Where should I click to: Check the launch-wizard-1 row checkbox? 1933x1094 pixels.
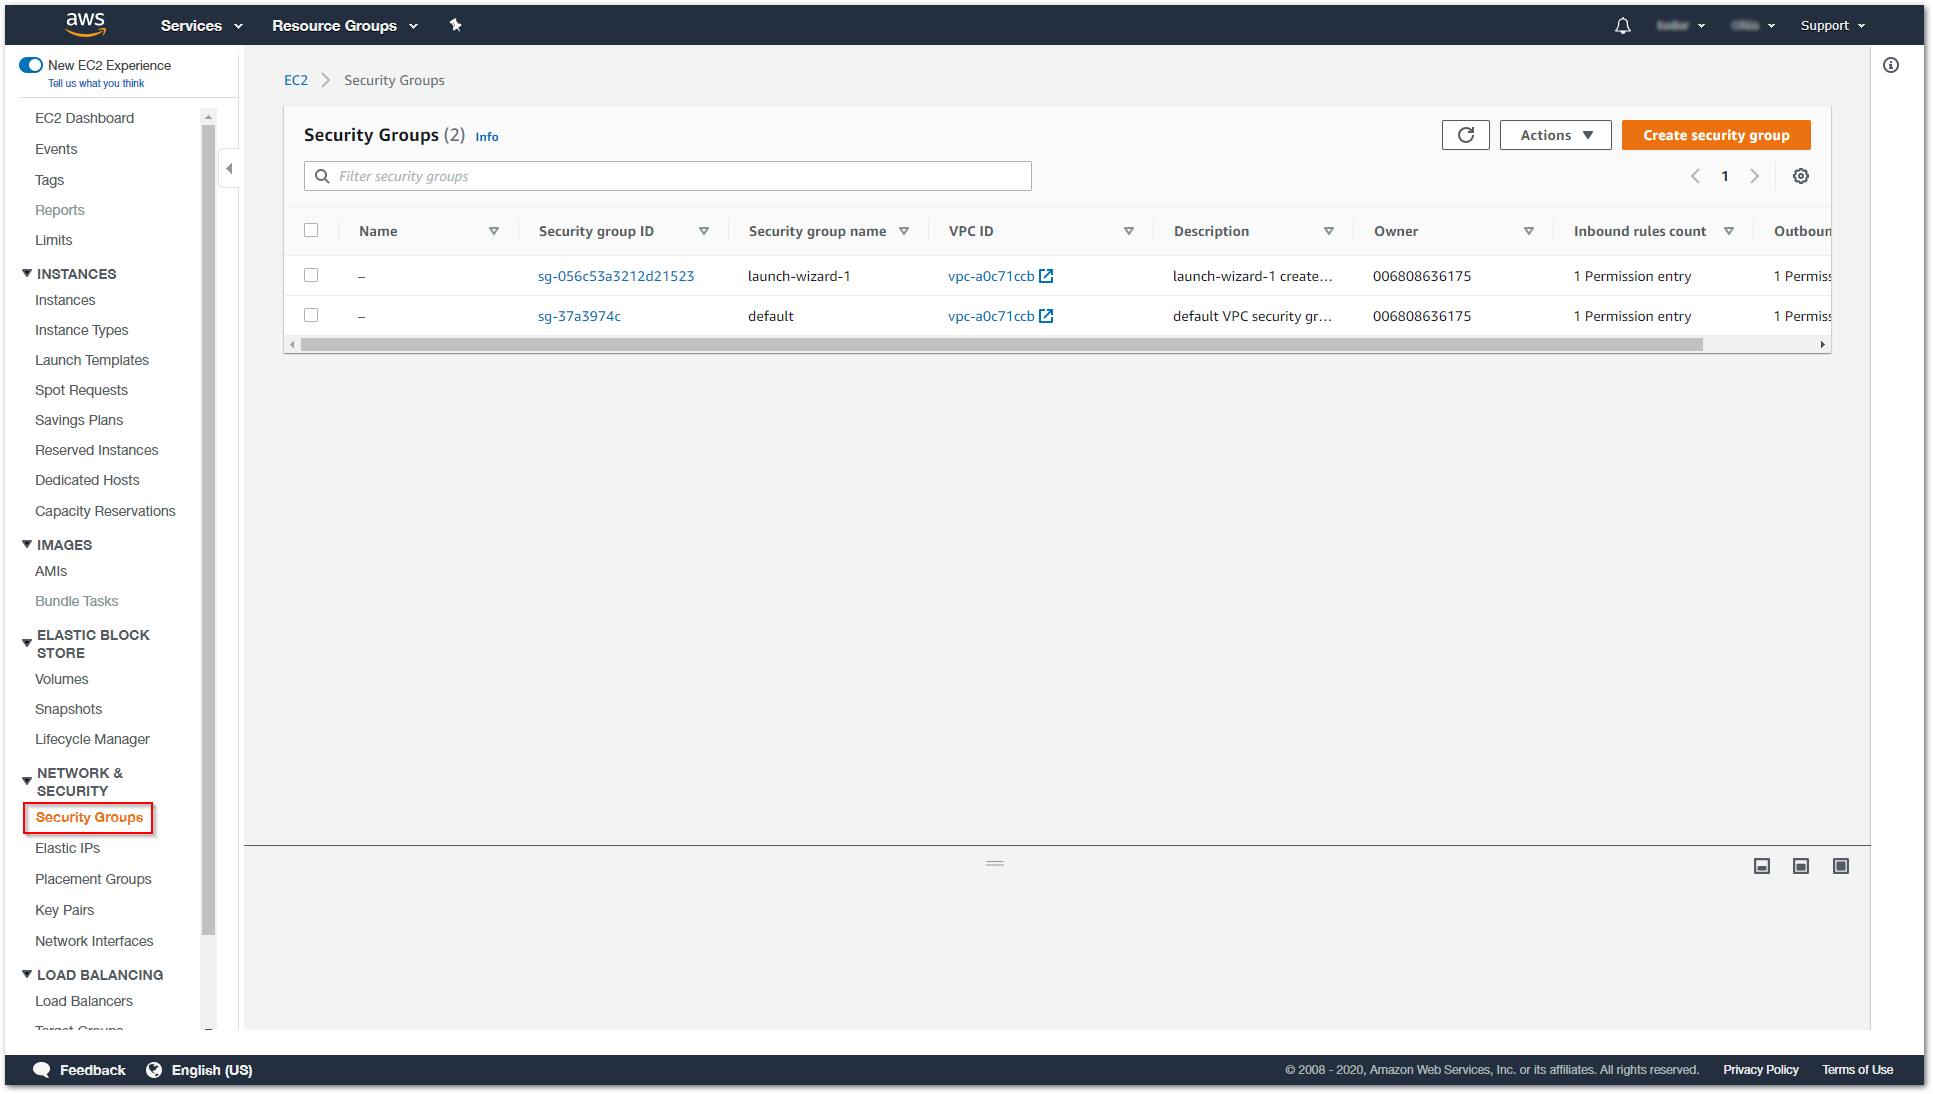[311, 275]
